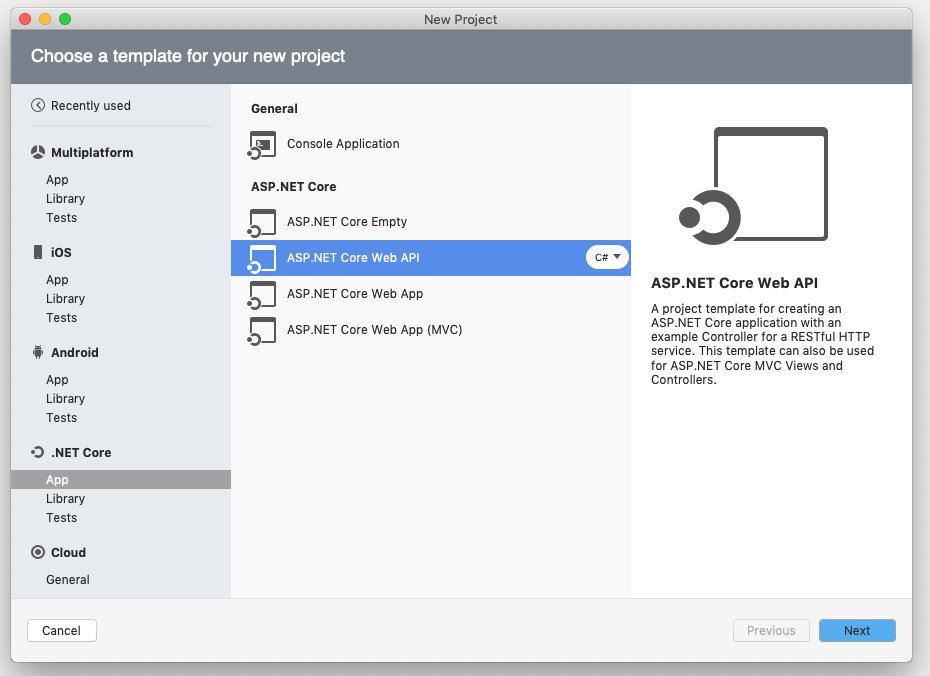Click the Android robot icon

click(38, 352)
